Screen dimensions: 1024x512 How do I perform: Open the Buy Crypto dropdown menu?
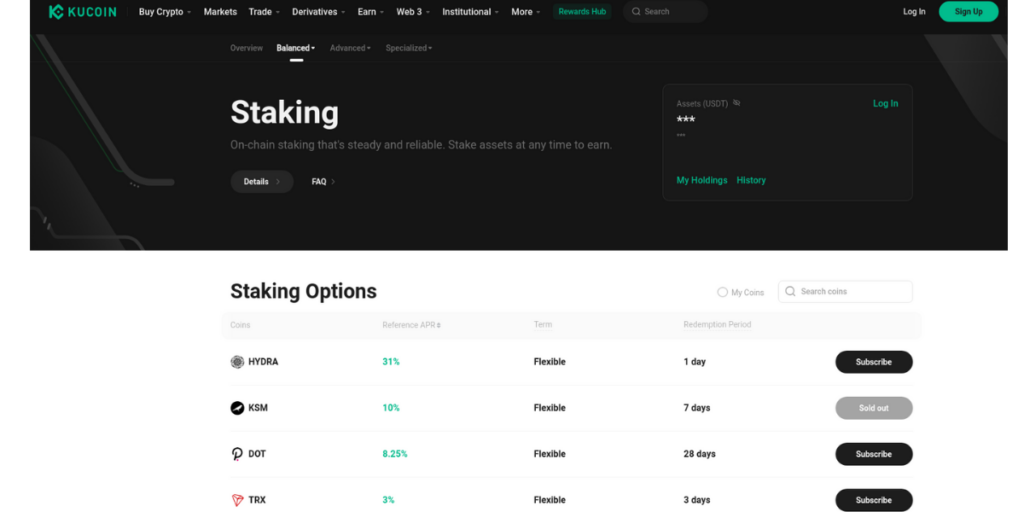(165, 12)
